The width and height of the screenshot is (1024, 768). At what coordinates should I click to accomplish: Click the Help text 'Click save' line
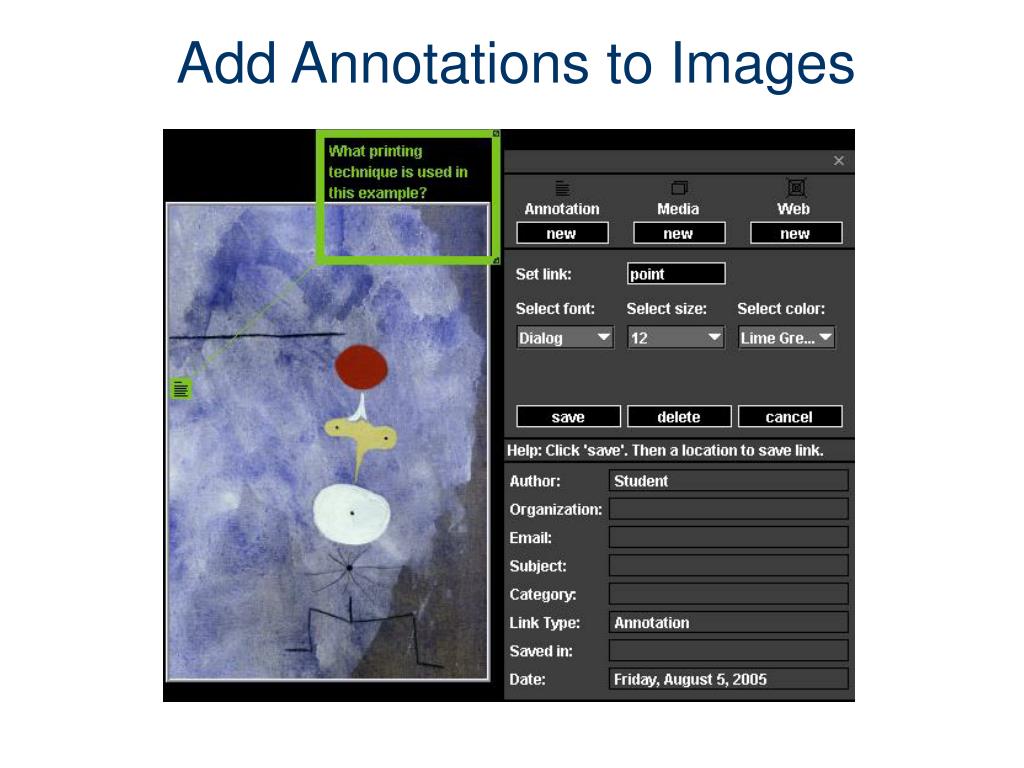pyautogui.click(x=665, y=450)
